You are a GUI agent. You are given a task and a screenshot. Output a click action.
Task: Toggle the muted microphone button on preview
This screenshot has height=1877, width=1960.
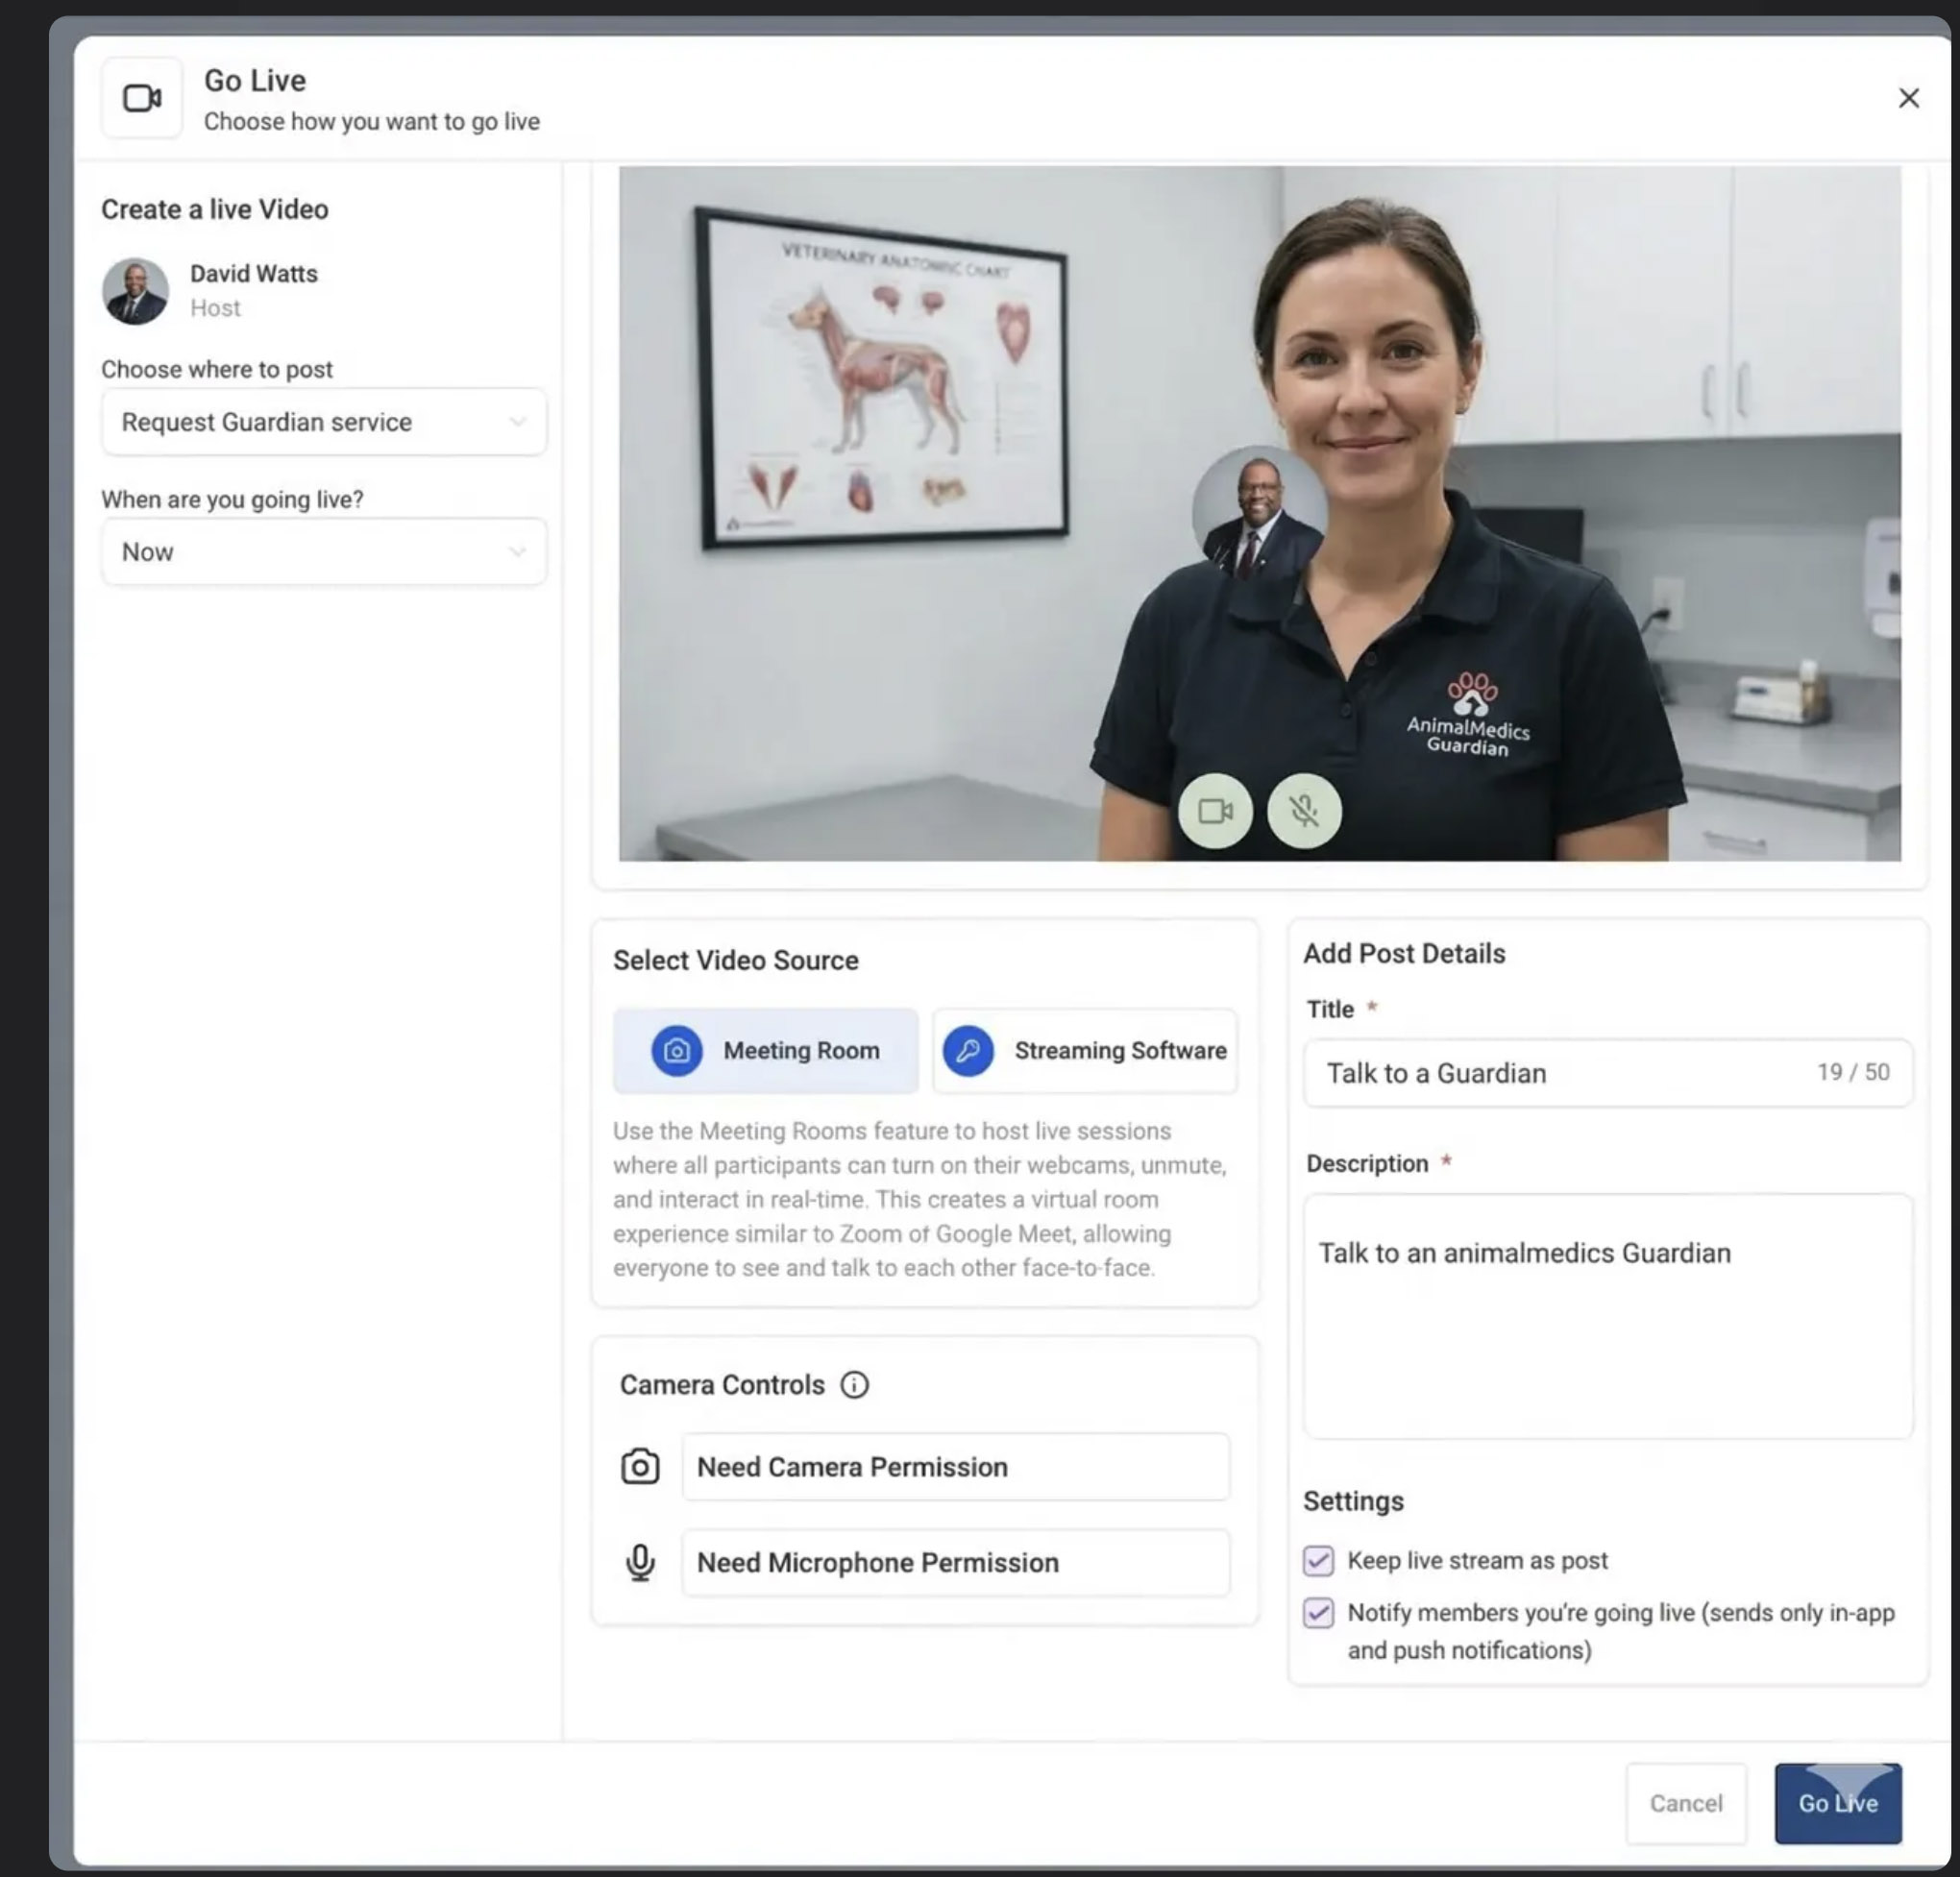1304,811
